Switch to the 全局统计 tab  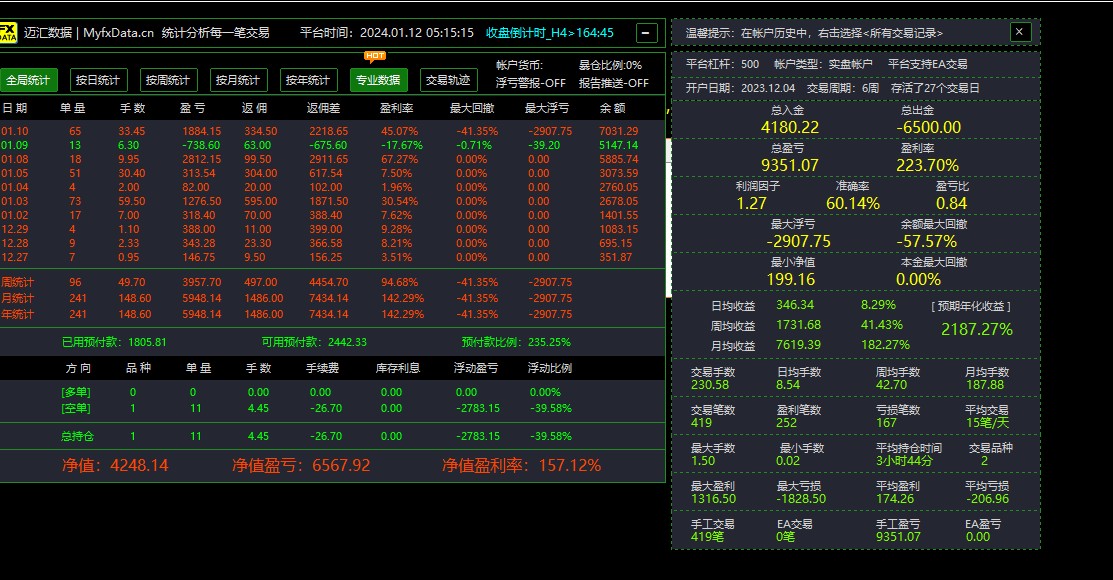pos(28,80)
